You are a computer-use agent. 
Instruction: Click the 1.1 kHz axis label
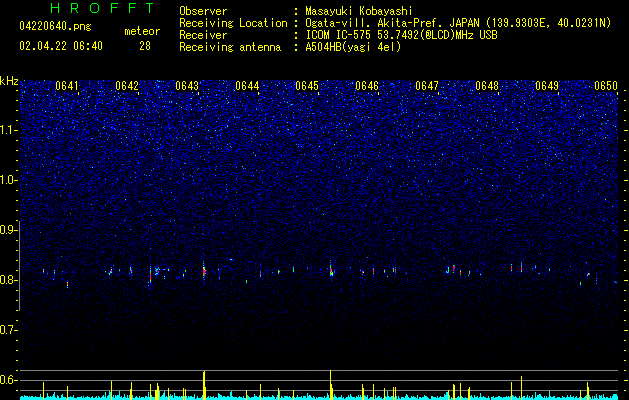(8, 130)
